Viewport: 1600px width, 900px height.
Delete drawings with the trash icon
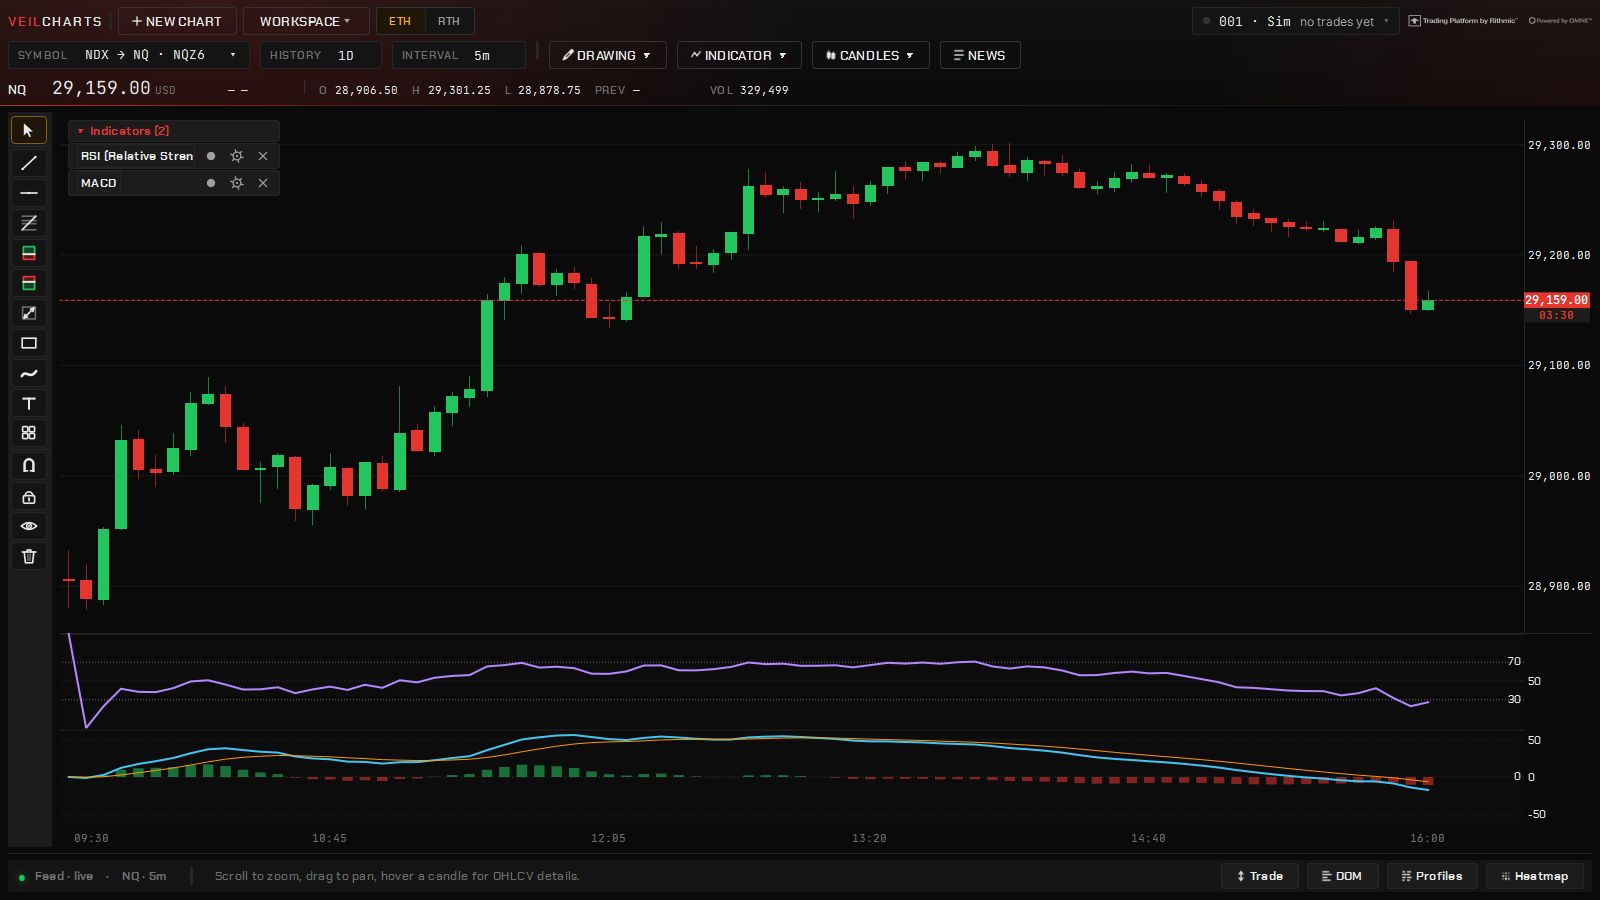coord(28,556)
